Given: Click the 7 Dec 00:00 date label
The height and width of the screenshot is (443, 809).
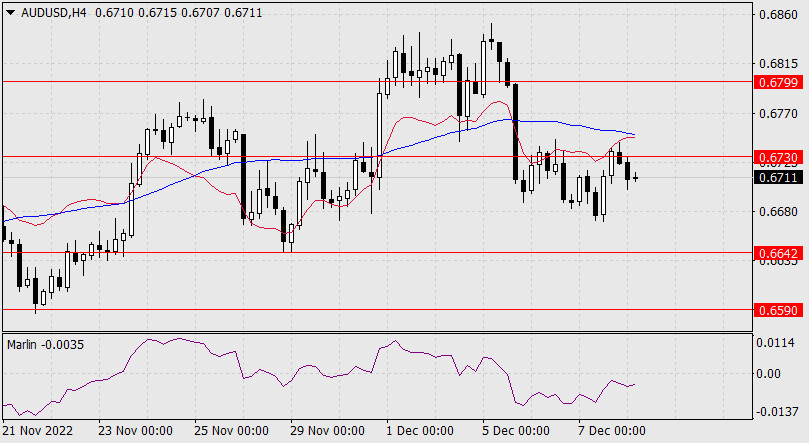Looking at the screenshot, I should pyautogui.click(x=612, y=431).
